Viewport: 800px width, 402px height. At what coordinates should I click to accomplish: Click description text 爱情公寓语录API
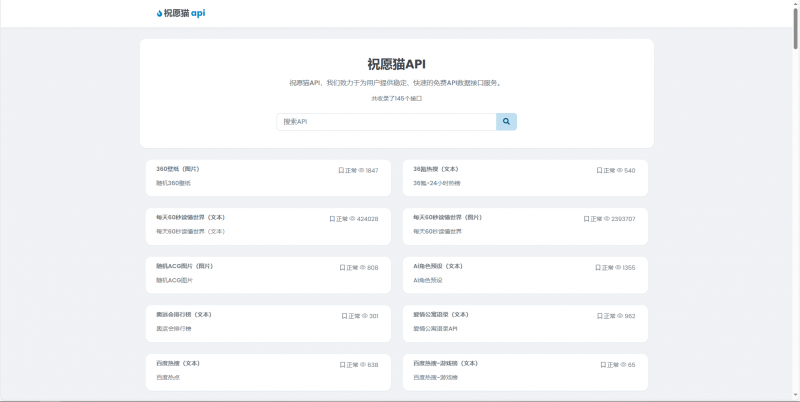[x=435, y=329]
